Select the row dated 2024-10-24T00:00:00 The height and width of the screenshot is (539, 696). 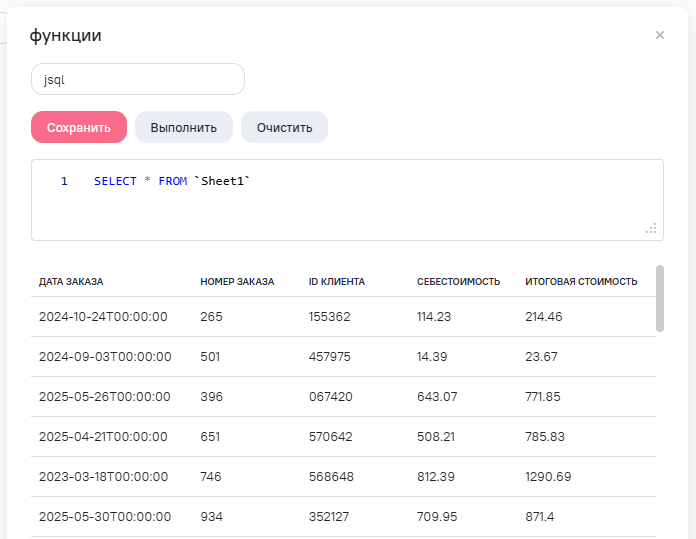103,317
